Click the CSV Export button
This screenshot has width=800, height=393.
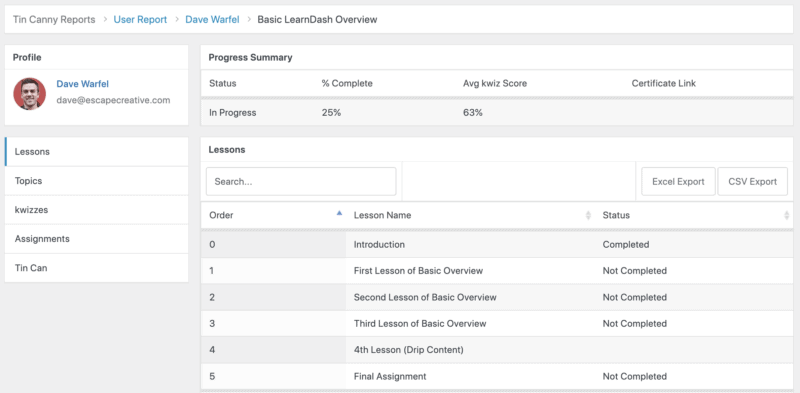click(753, 181)
